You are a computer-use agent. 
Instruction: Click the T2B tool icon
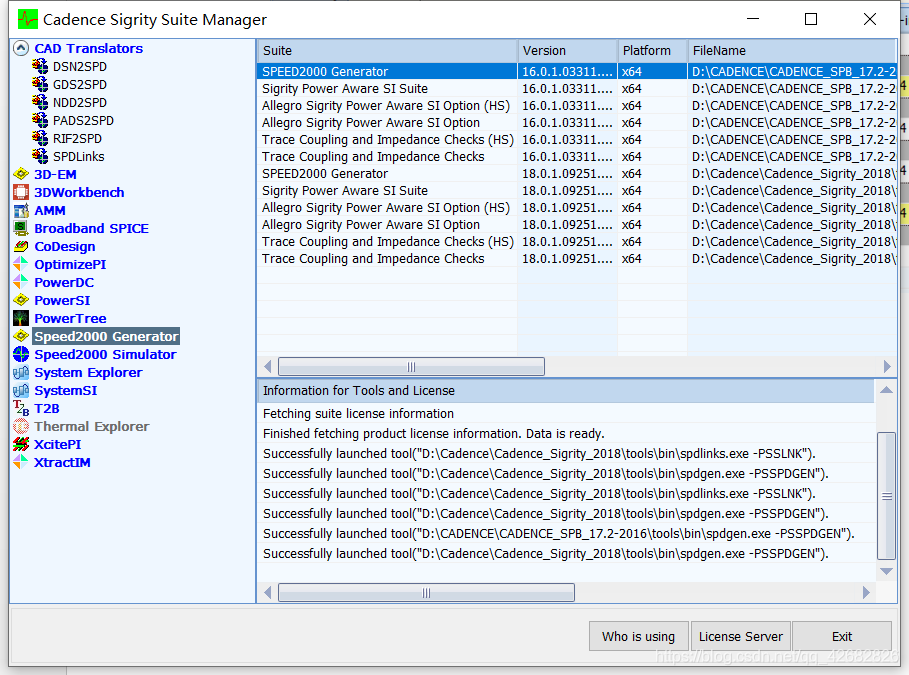[x=21, y=408]
